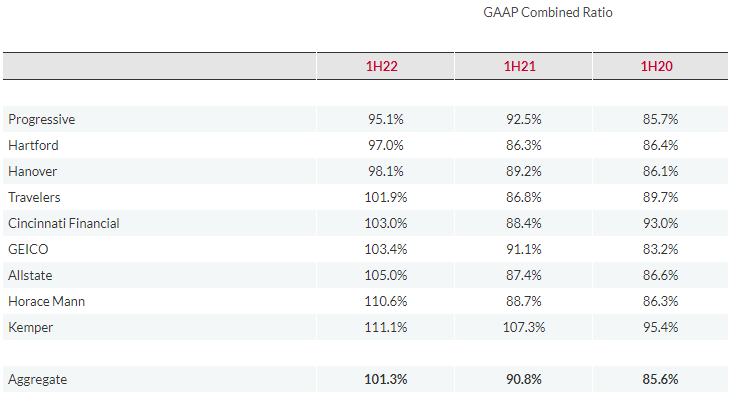The height and width of the screenshot is (395, 732).
Task: Select the GAAP Combined Ratio title
Action: pyautogui.click(x=548, y=12)
